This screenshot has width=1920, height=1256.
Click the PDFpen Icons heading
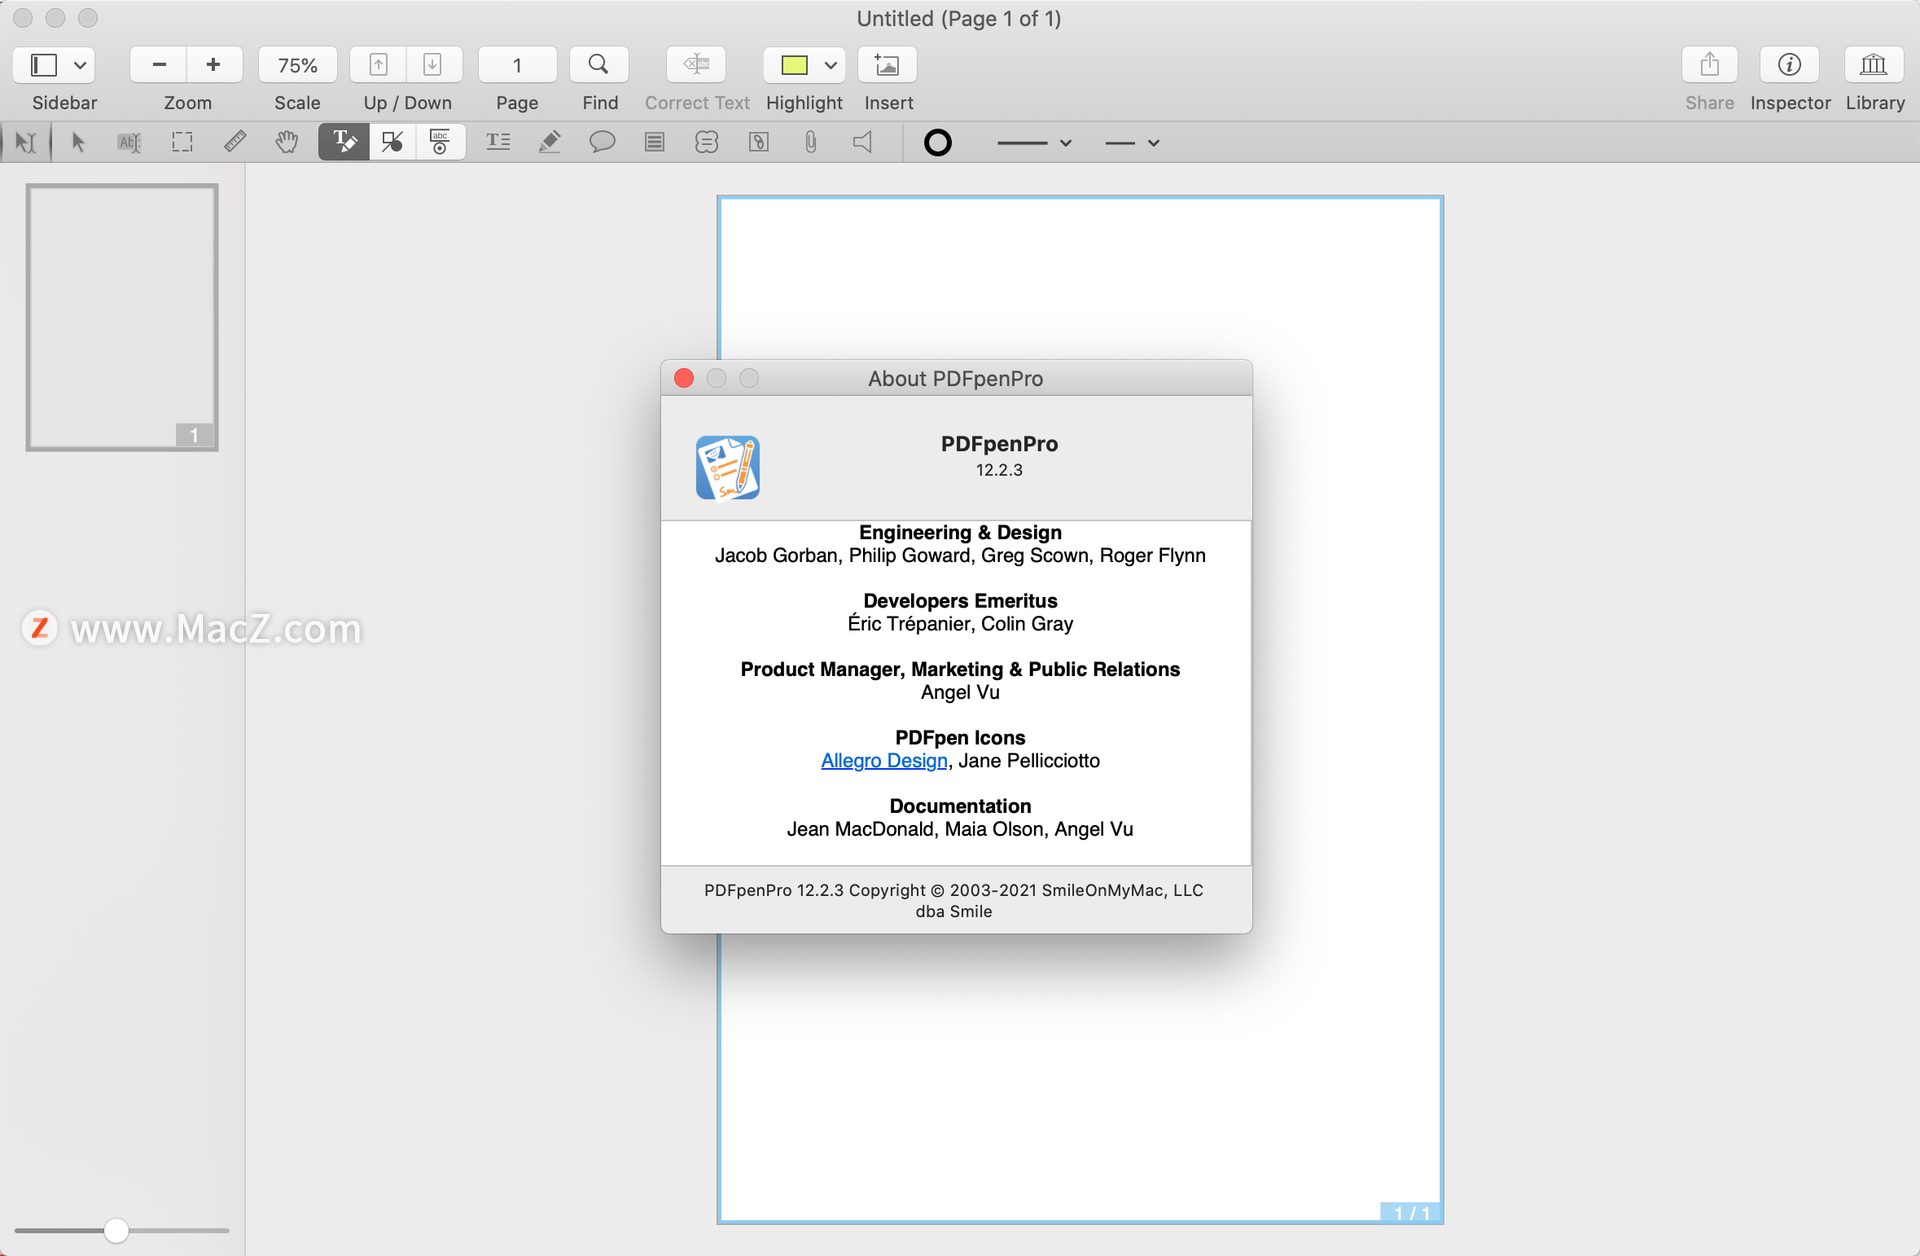pos(960,738)
